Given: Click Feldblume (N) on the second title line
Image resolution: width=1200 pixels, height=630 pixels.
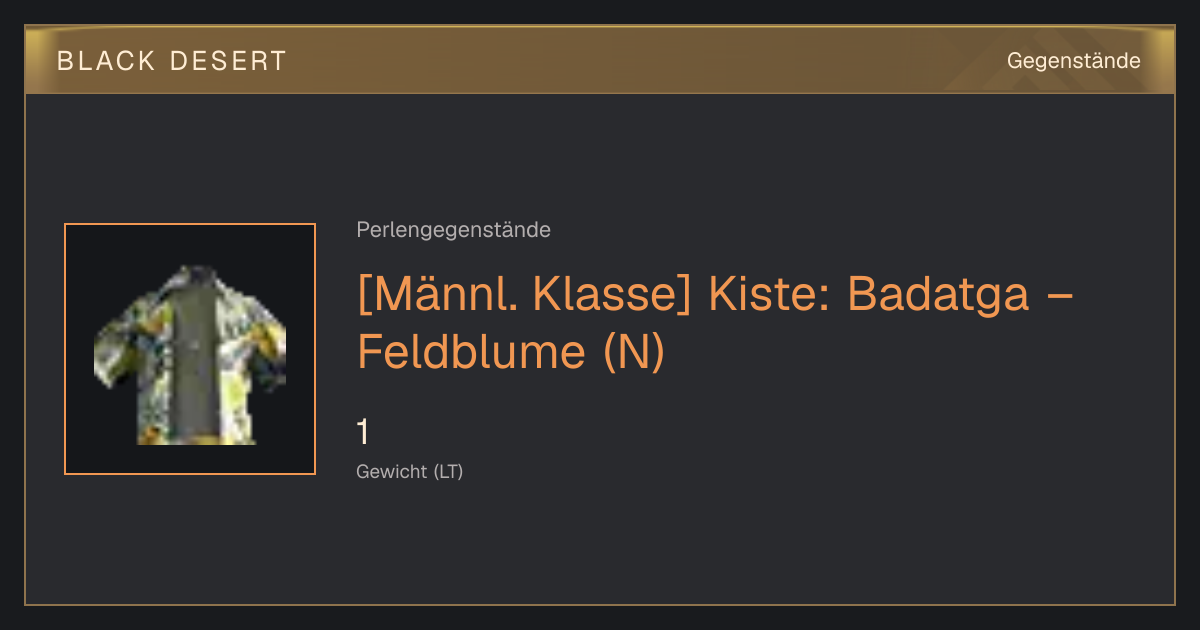Looking at the screenshot, I should pos(510,351).
